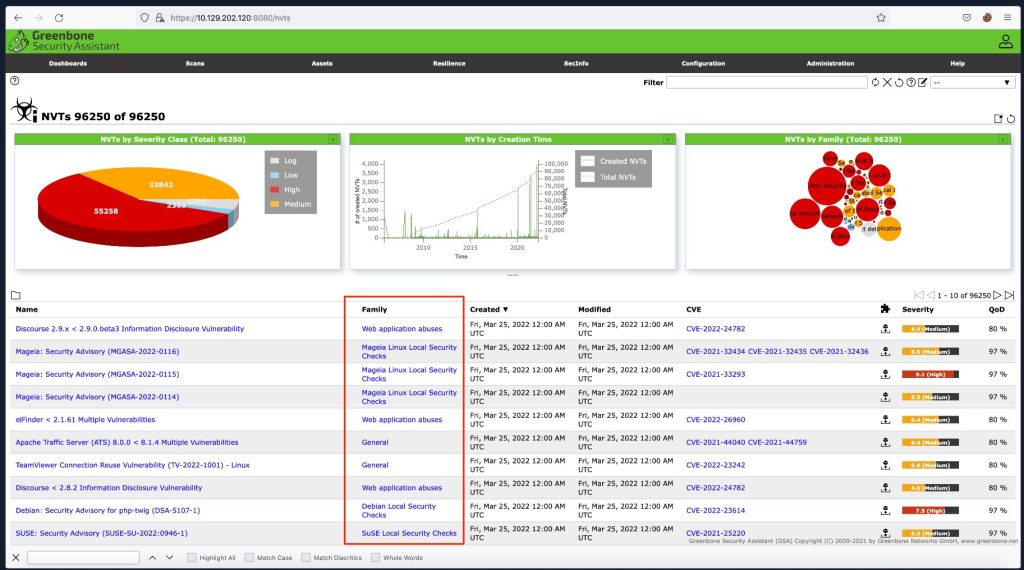Toggle Total NVTs legend in creation time chart
The height and width of the screenshot is (570, 1024).
click(x=608, y=177)
